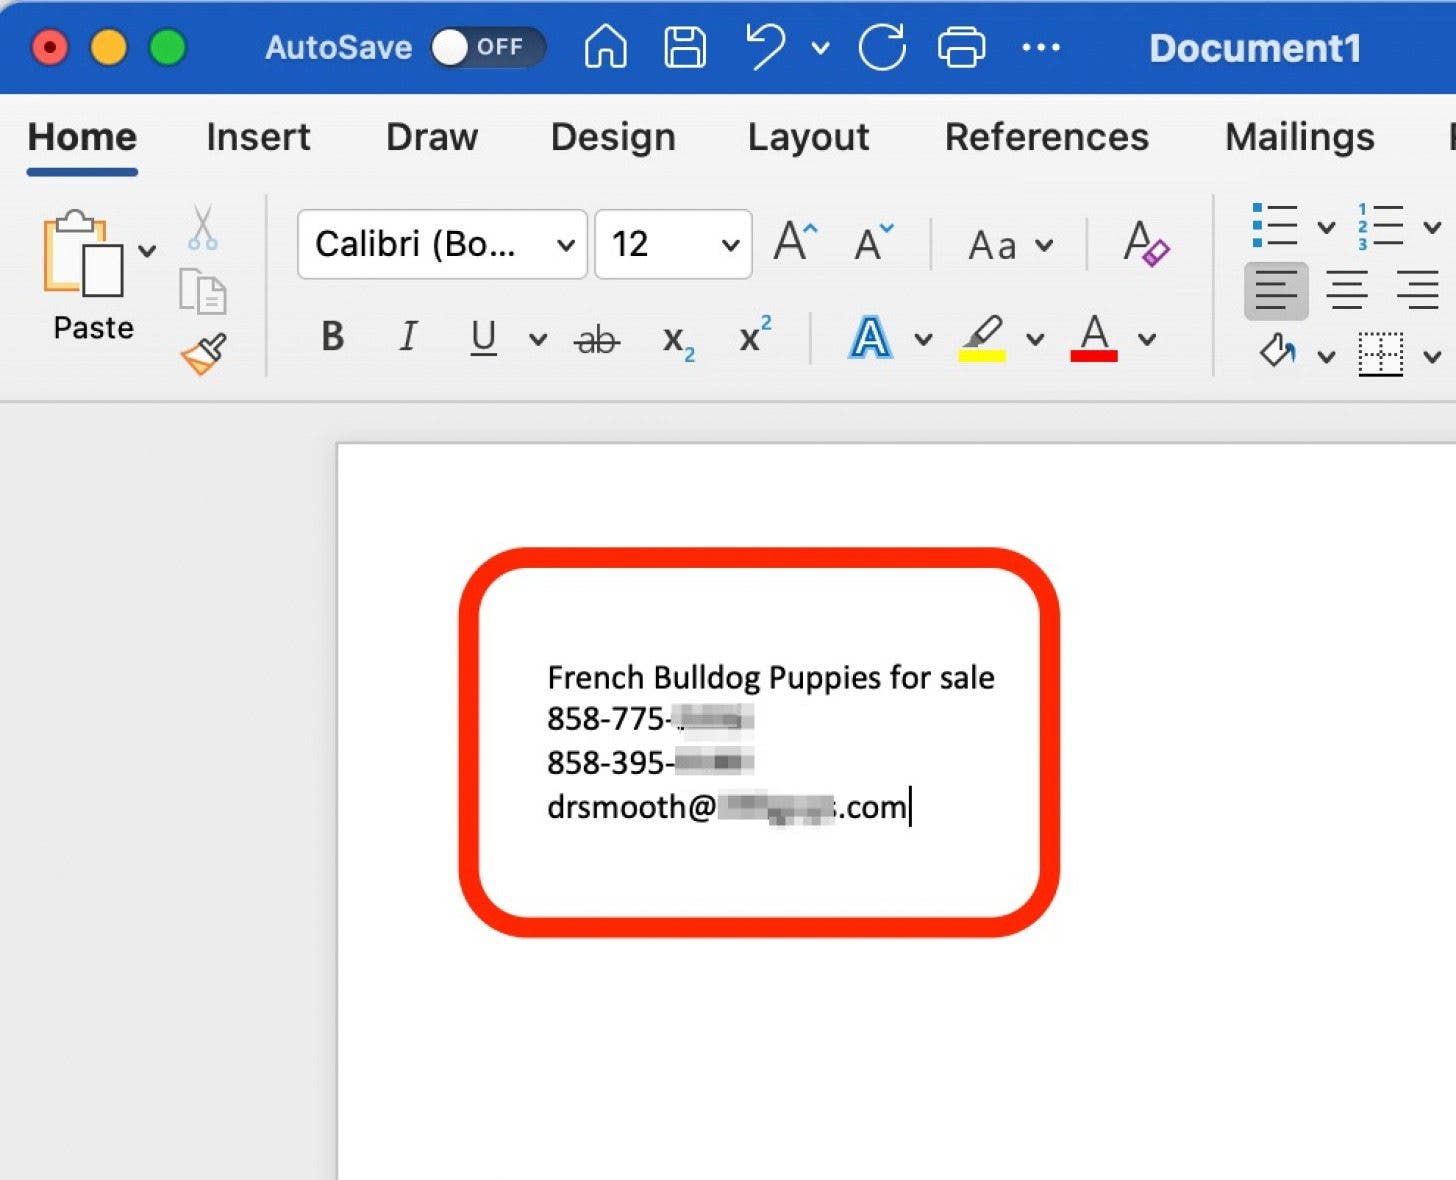
Task: Click at end of the drsmooth email line
Action: tap(910, 807)
